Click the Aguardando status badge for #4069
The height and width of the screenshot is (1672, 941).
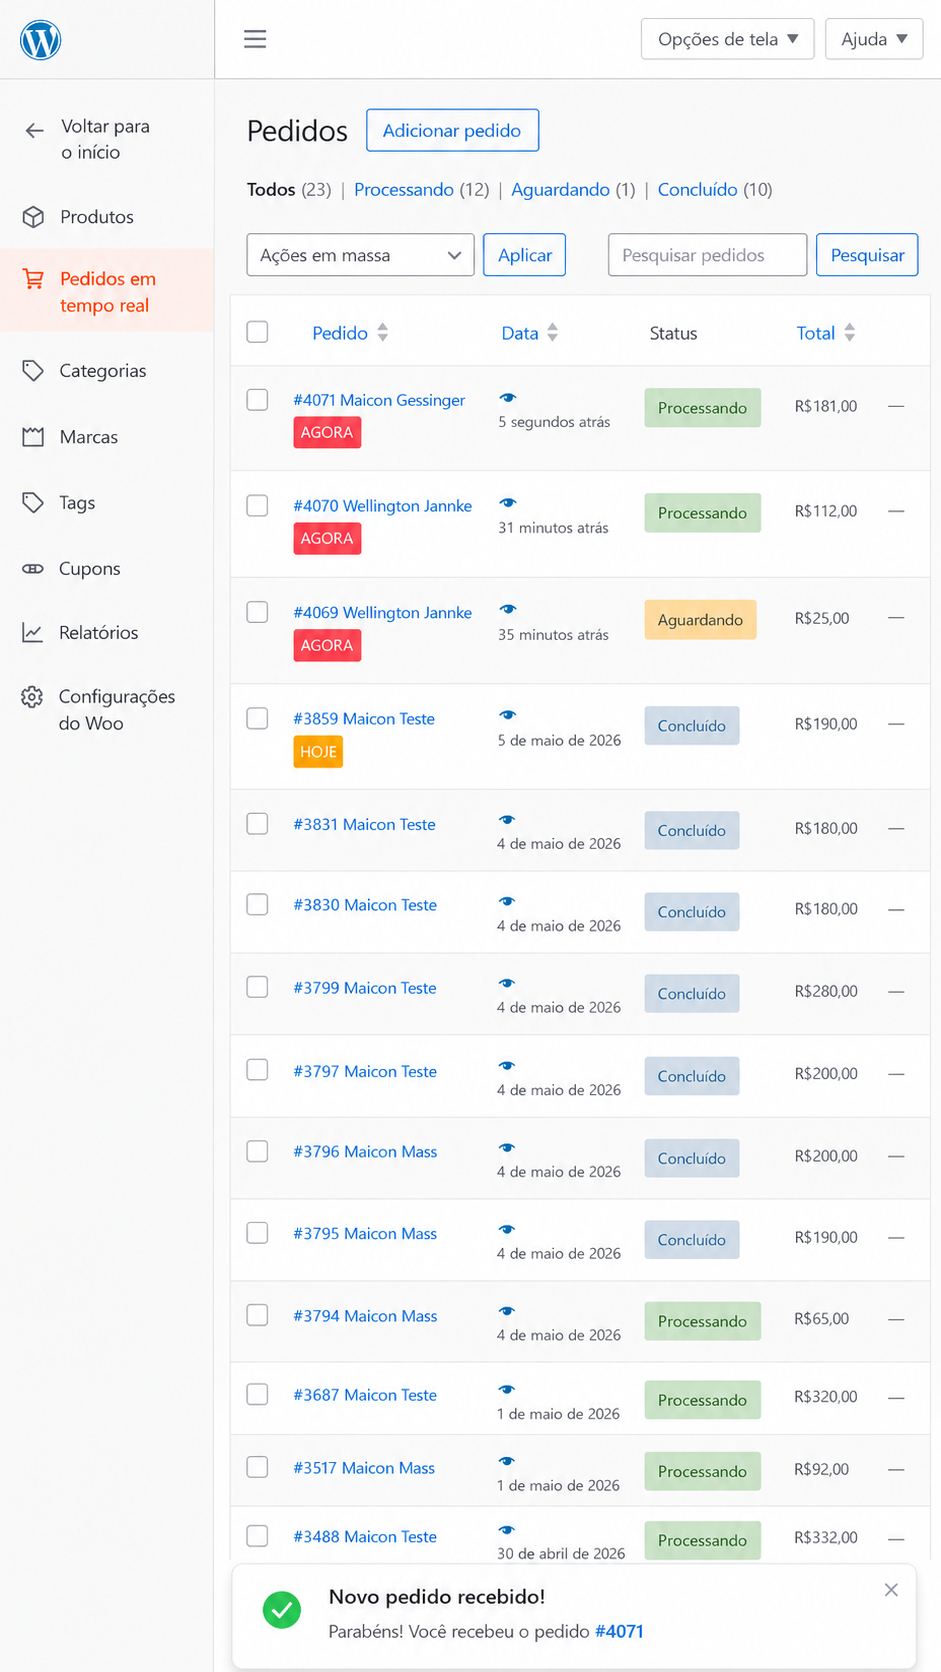700,619
